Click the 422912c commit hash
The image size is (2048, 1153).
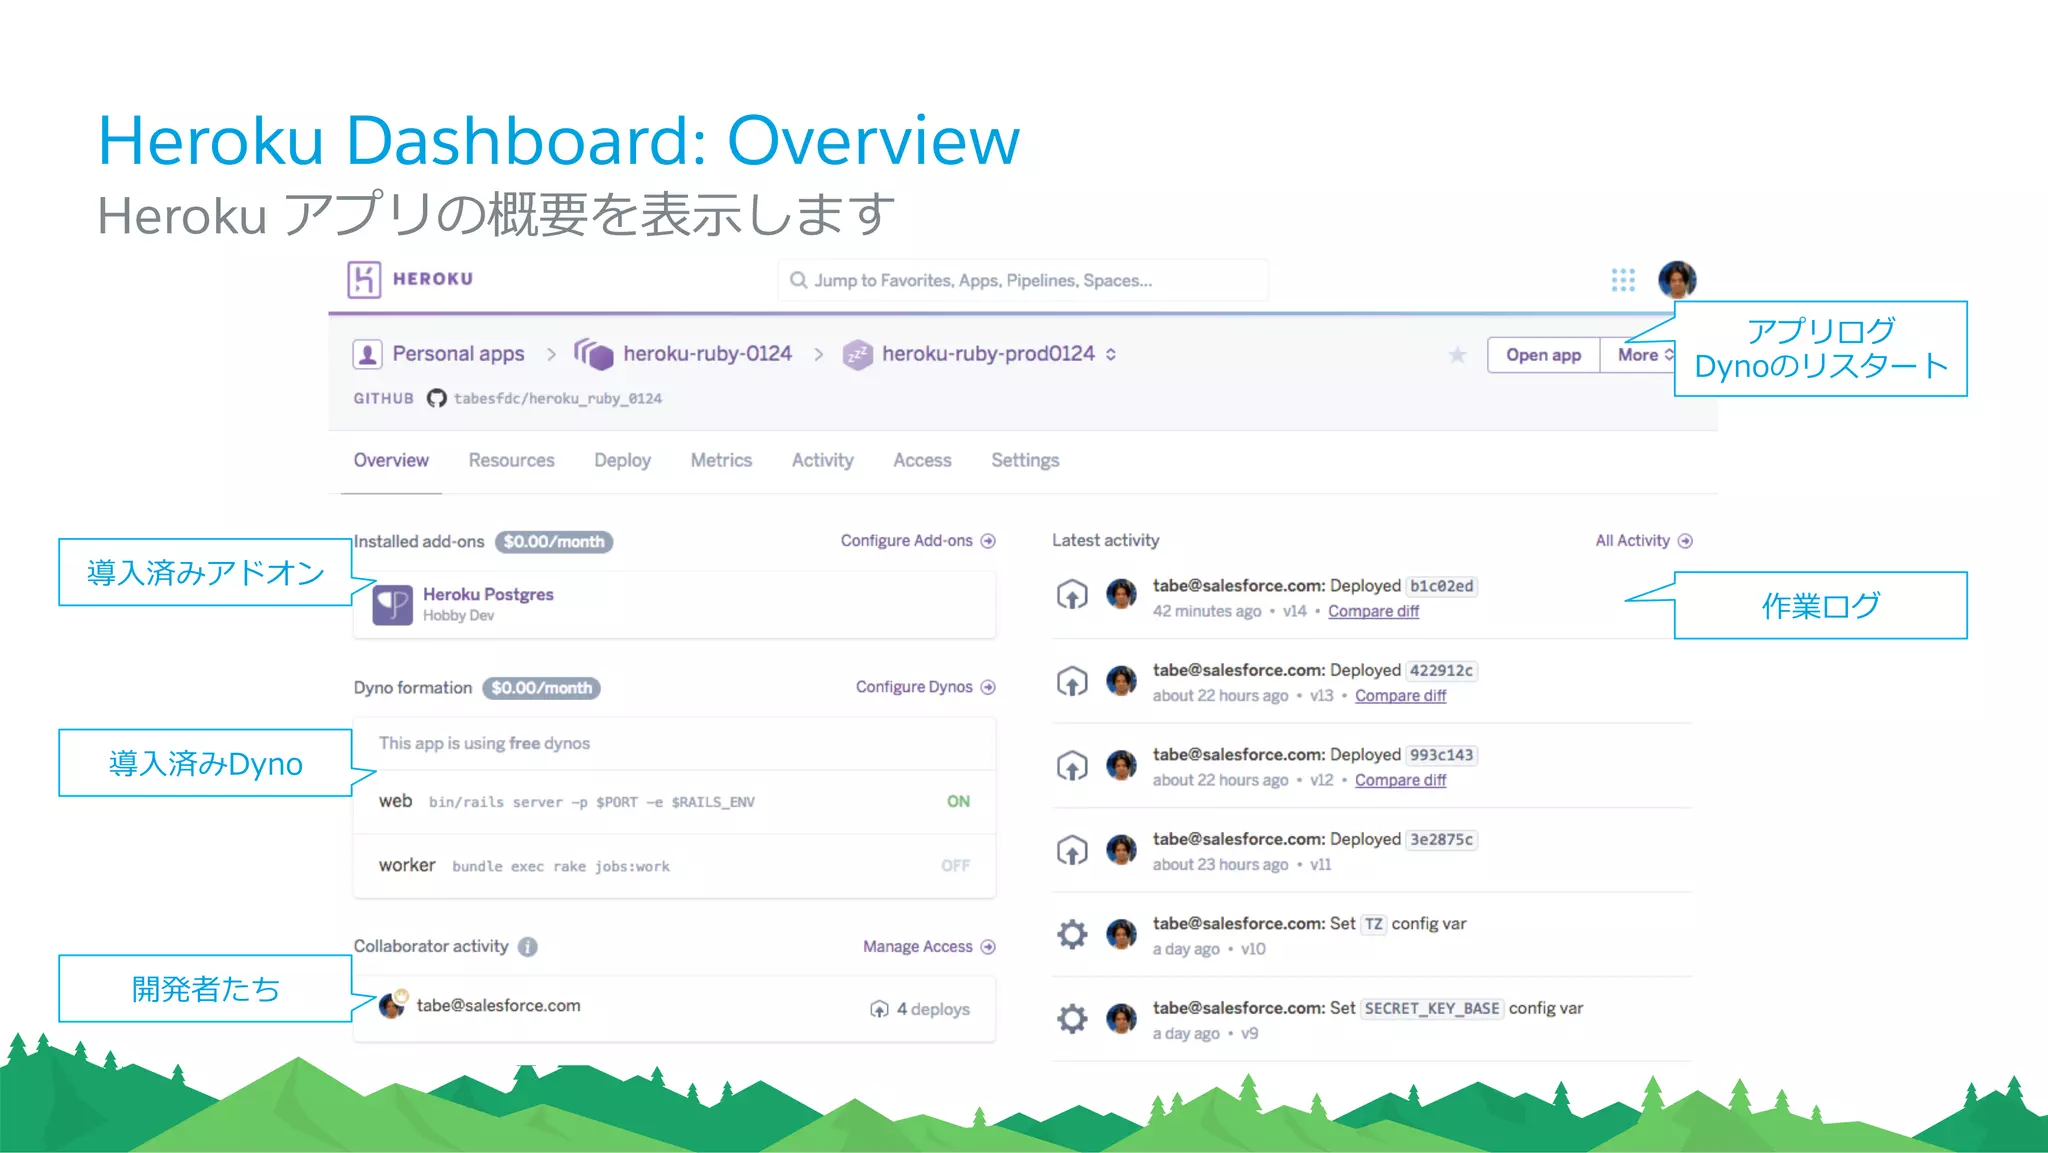(1441, 671)
